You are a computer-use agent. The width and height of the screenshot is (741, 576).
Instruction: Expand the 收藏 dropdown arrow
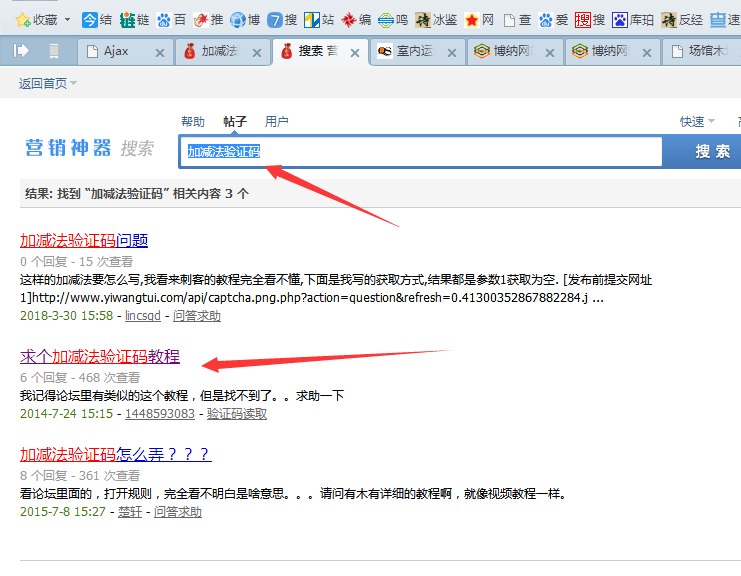pos(67,19)
